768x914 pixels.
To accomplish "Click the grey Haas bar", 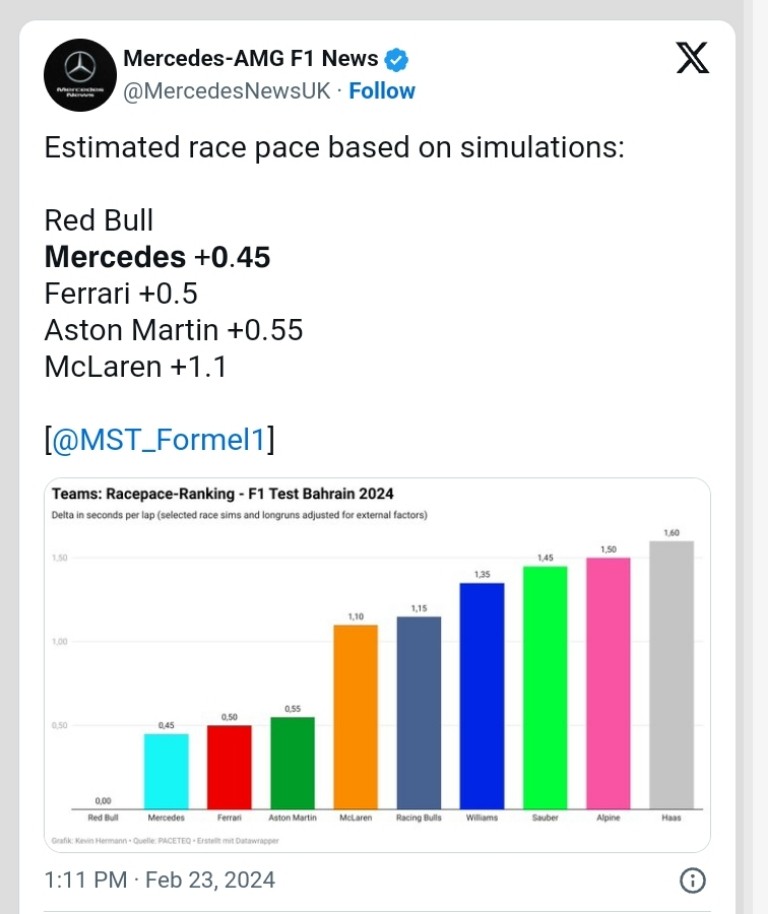I will 671,675.
